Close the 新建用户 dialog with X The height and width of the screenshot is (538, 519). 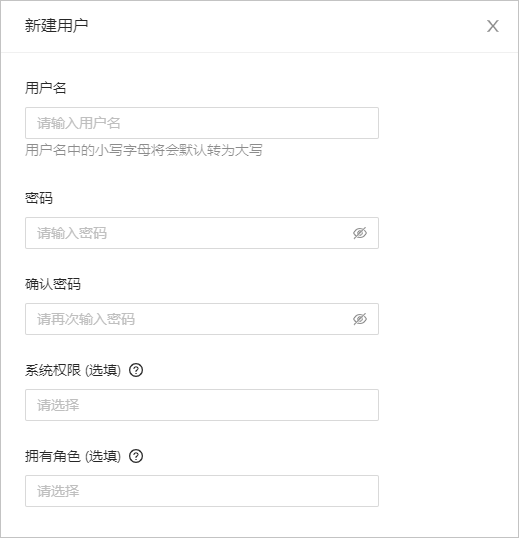click(x=493, y=26)
